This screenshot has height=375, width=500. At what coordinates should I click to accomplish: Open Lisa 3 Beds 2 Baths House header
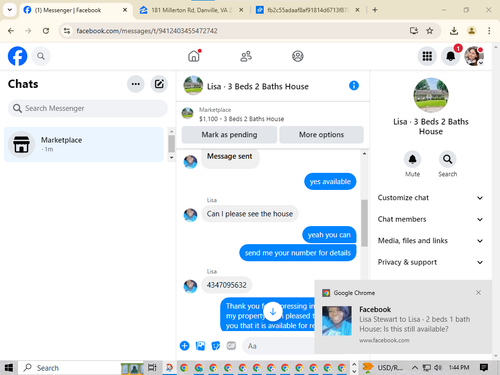[258, 86]
